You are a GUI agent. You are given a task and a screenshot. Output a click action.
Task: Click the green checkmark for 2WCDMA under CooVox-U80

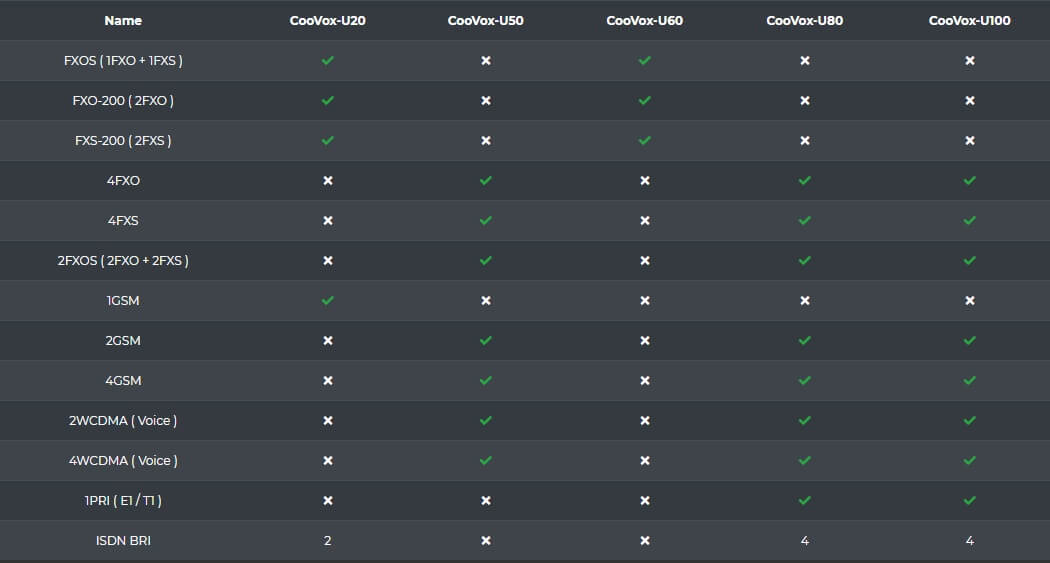tap(805, 421)
